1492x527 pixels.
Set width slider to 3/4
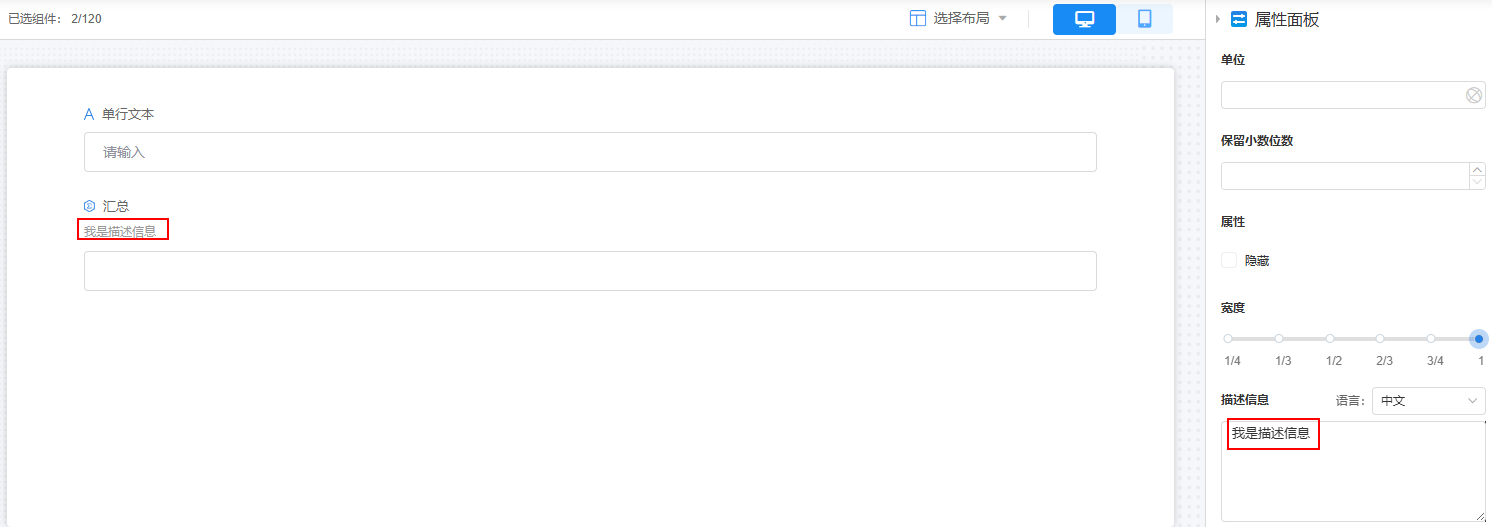point(1431,339)
